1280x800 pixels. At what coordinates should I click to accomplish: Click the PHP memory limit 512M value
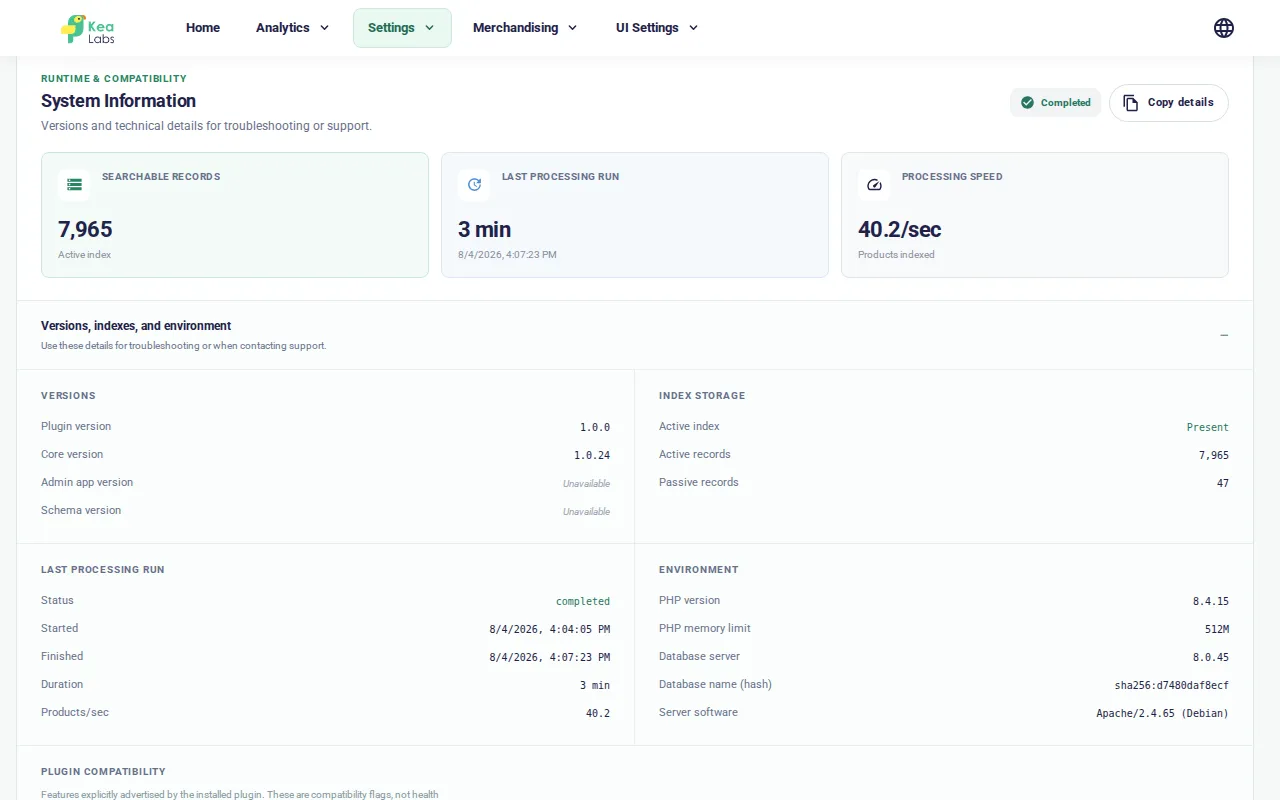pos(1217,629)
